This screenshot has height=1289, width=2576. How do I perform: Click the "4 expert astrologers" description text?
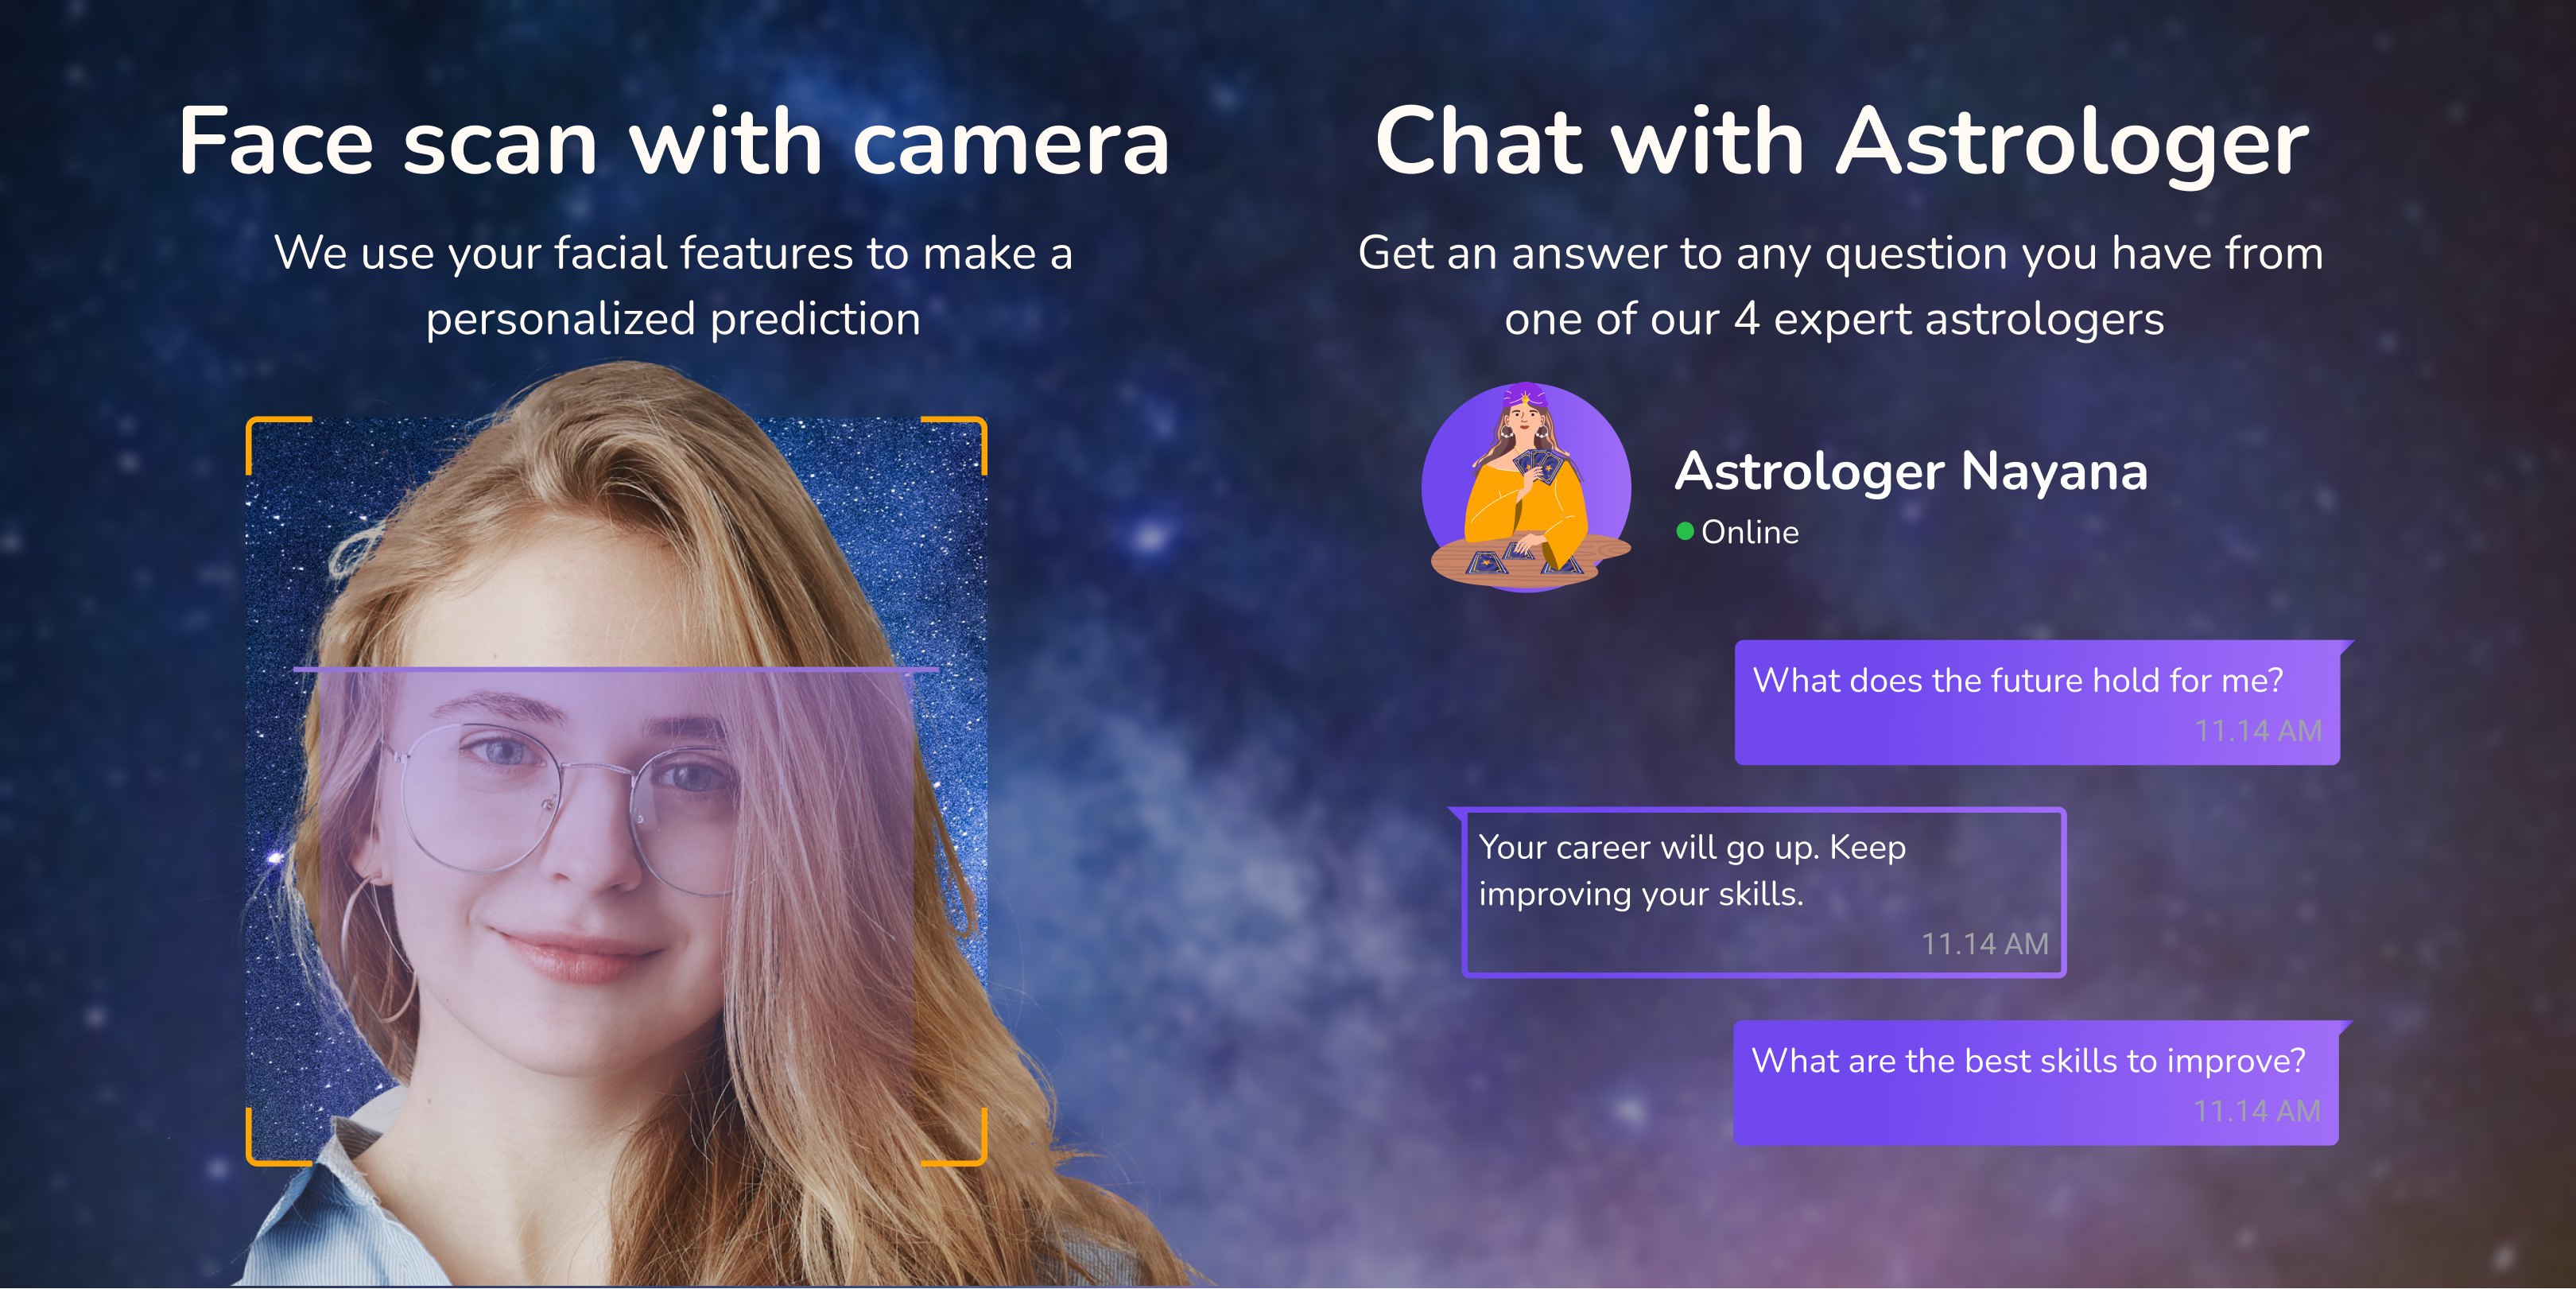point(1948,320)
